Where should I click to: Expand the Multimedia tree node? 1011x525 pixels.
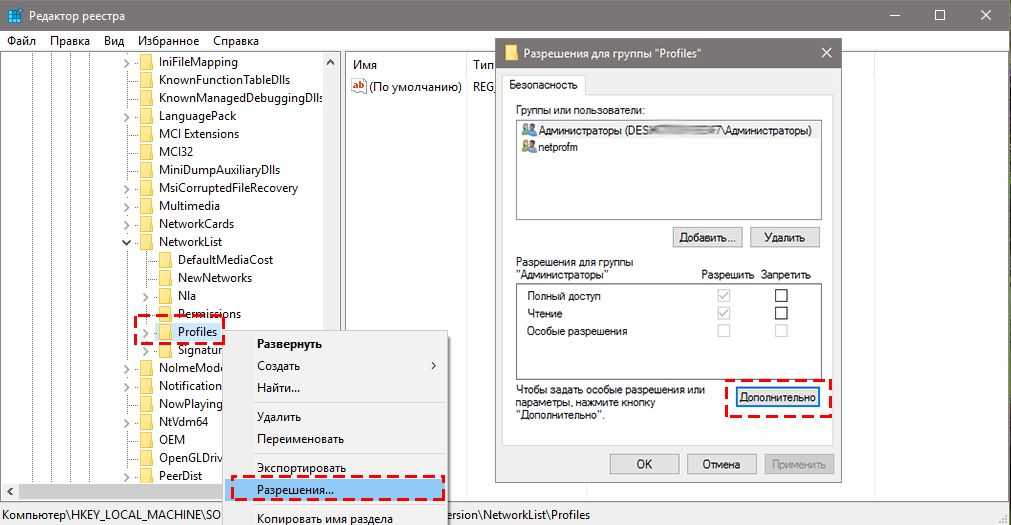126,207
